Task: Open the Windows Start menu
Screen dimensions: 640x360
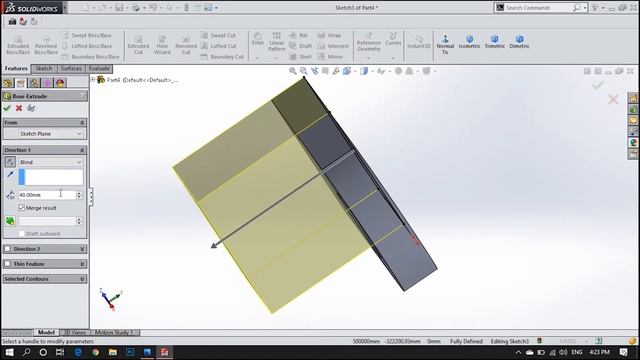Action: [x=9, y=352]
